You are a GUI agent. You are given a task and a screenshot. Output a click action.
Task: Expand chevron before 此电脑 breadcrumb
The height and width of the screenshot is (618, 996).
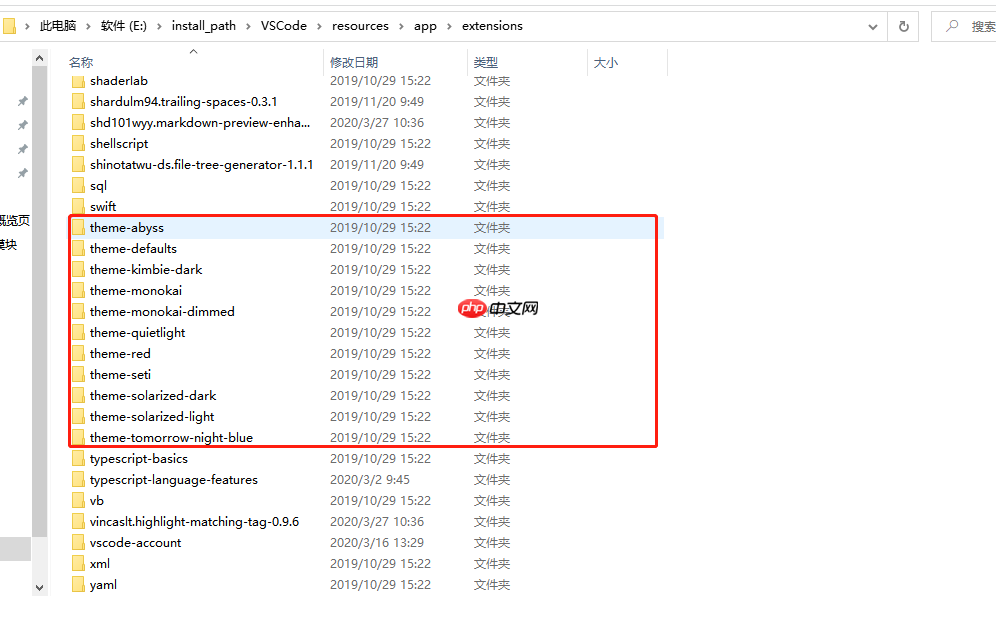27,27
